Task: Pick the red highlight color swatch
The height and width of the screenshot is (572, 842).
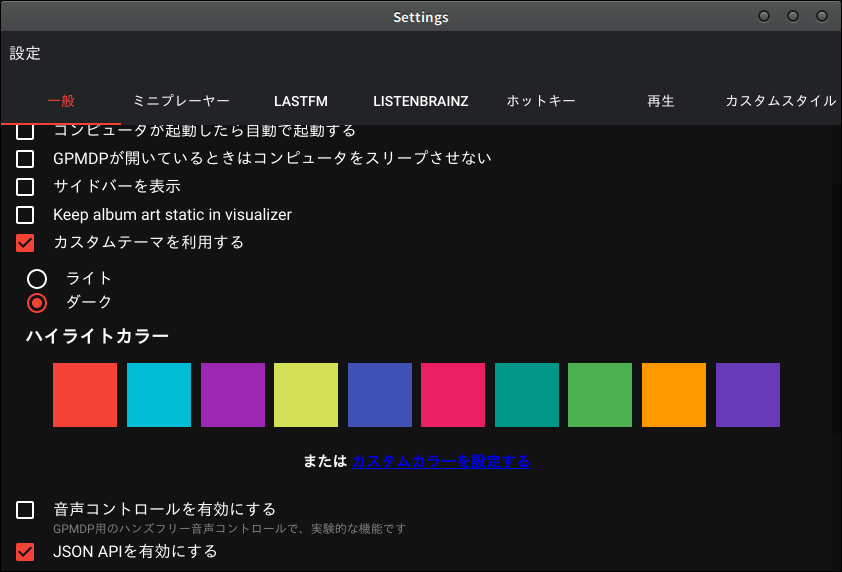Action: coord(85,395)
